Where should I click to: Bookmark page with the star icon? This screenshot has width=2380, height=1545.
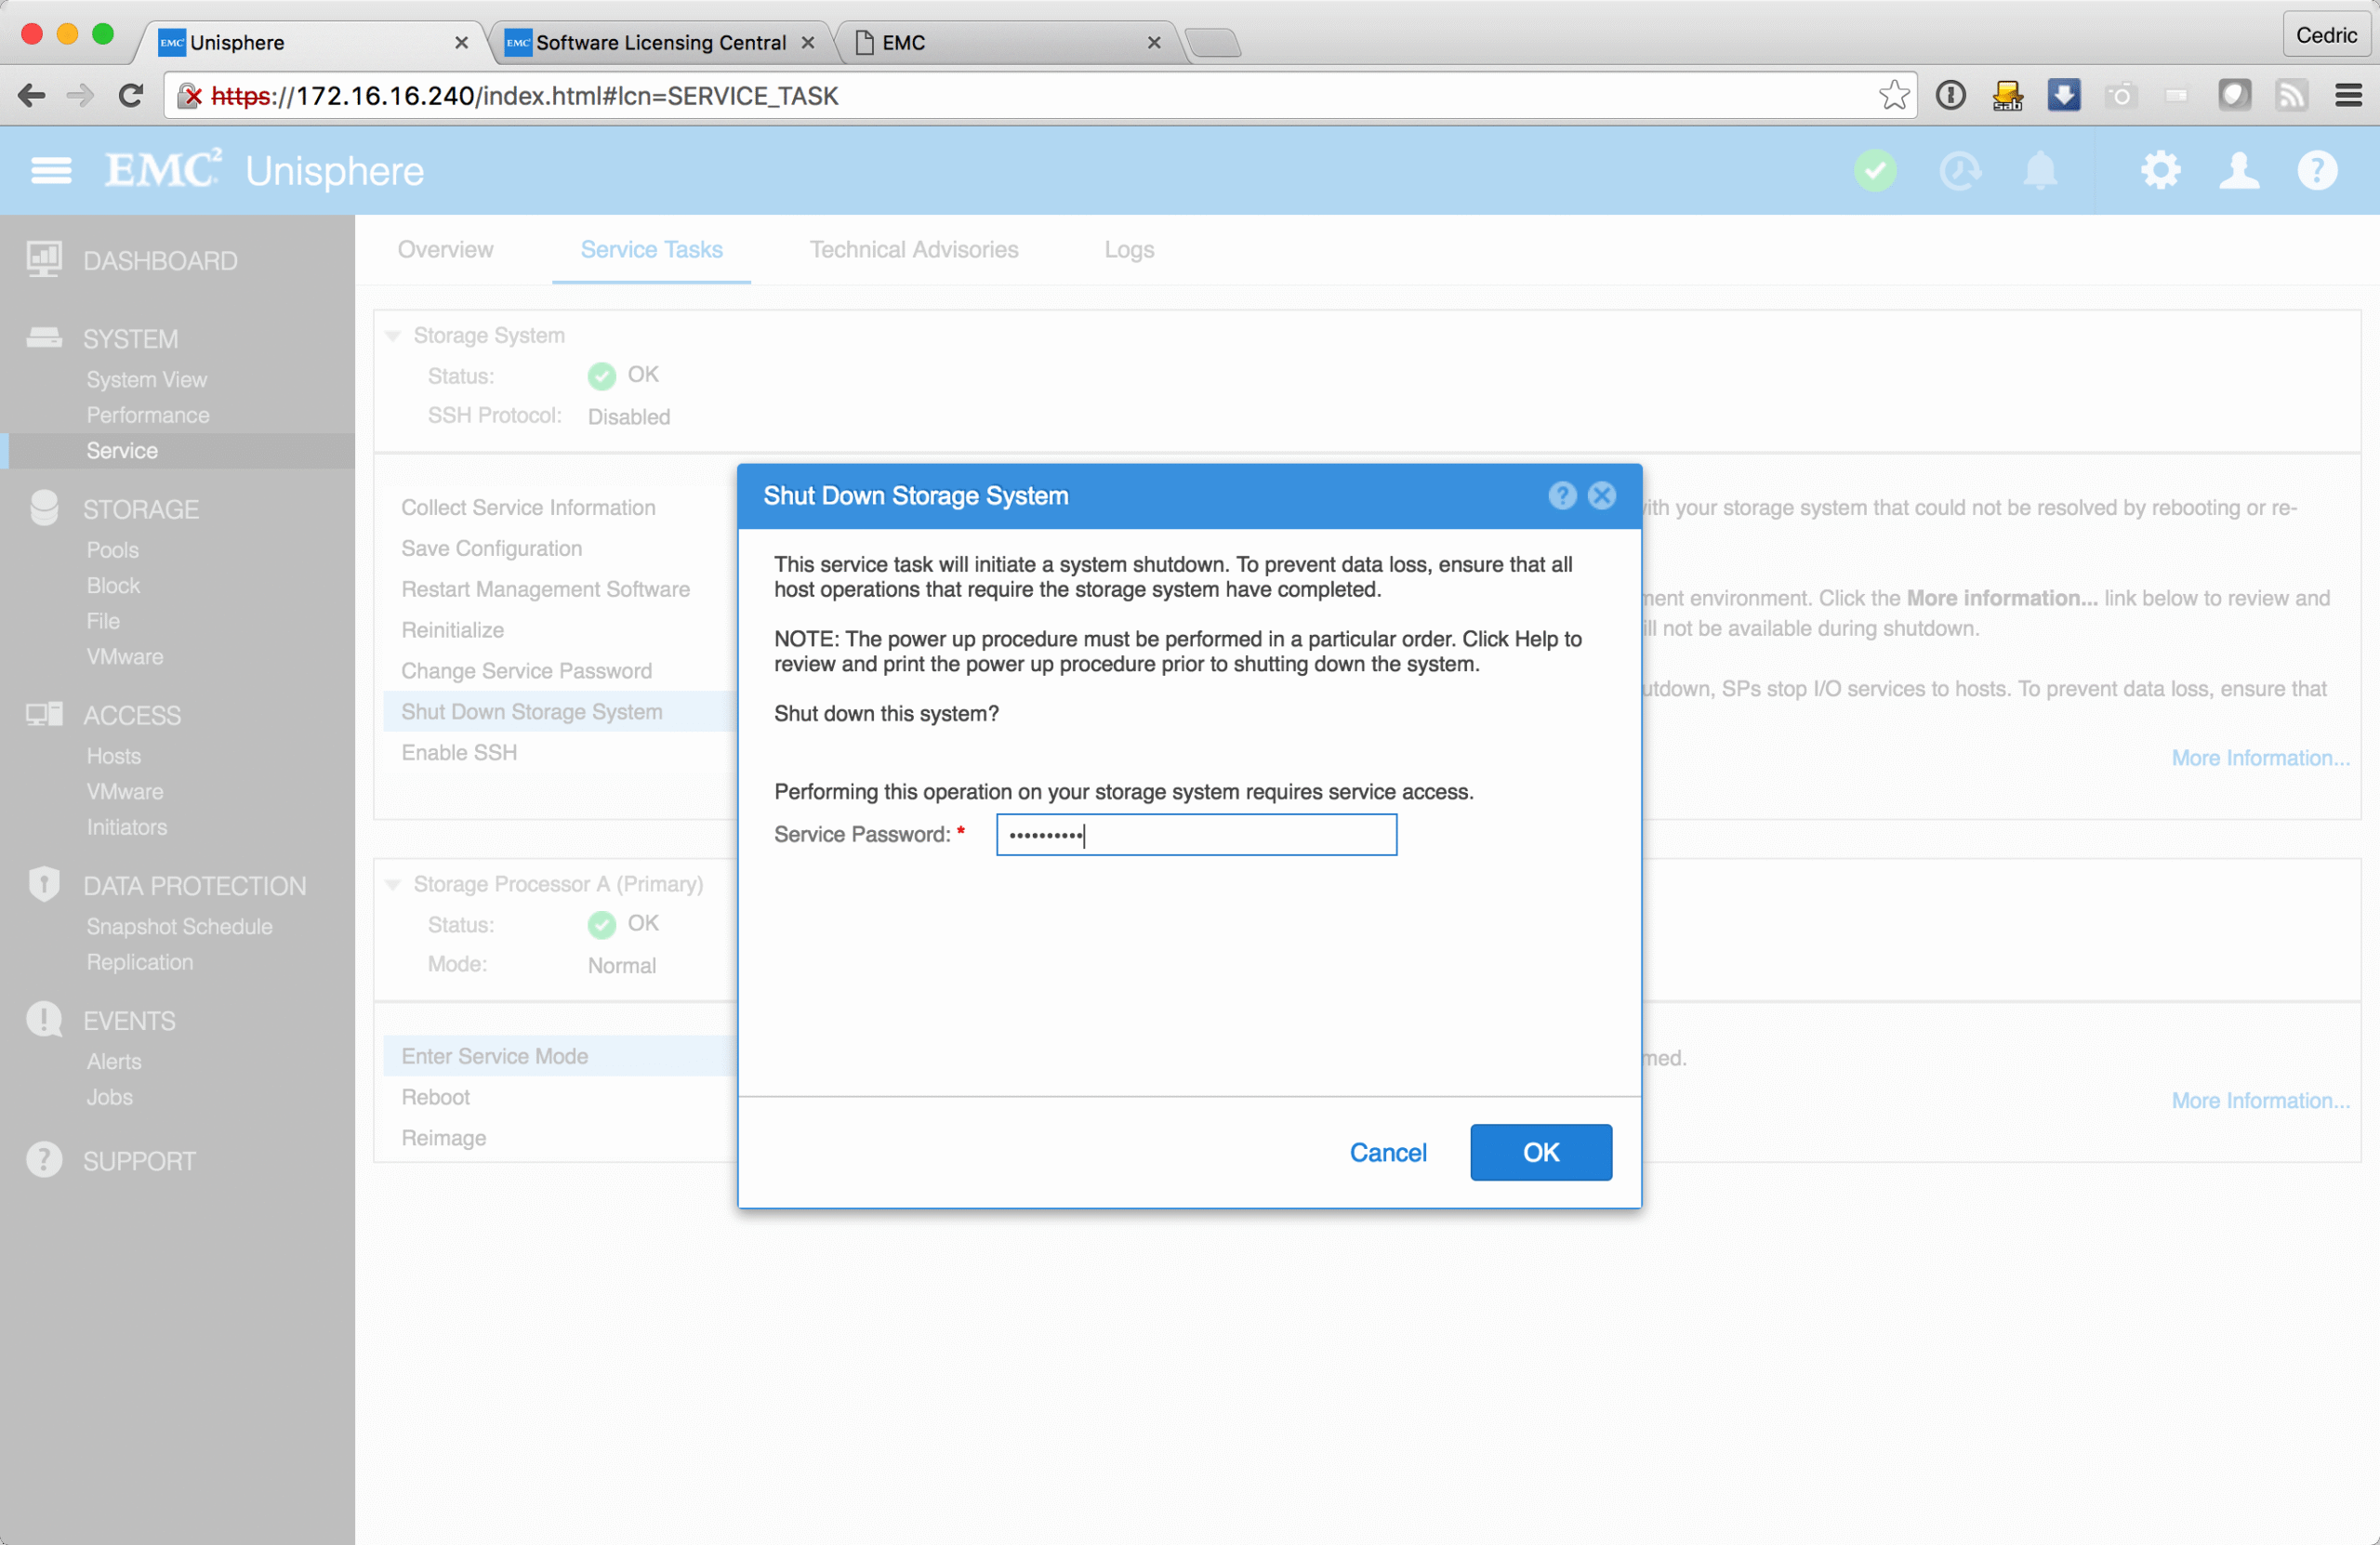1893,96
